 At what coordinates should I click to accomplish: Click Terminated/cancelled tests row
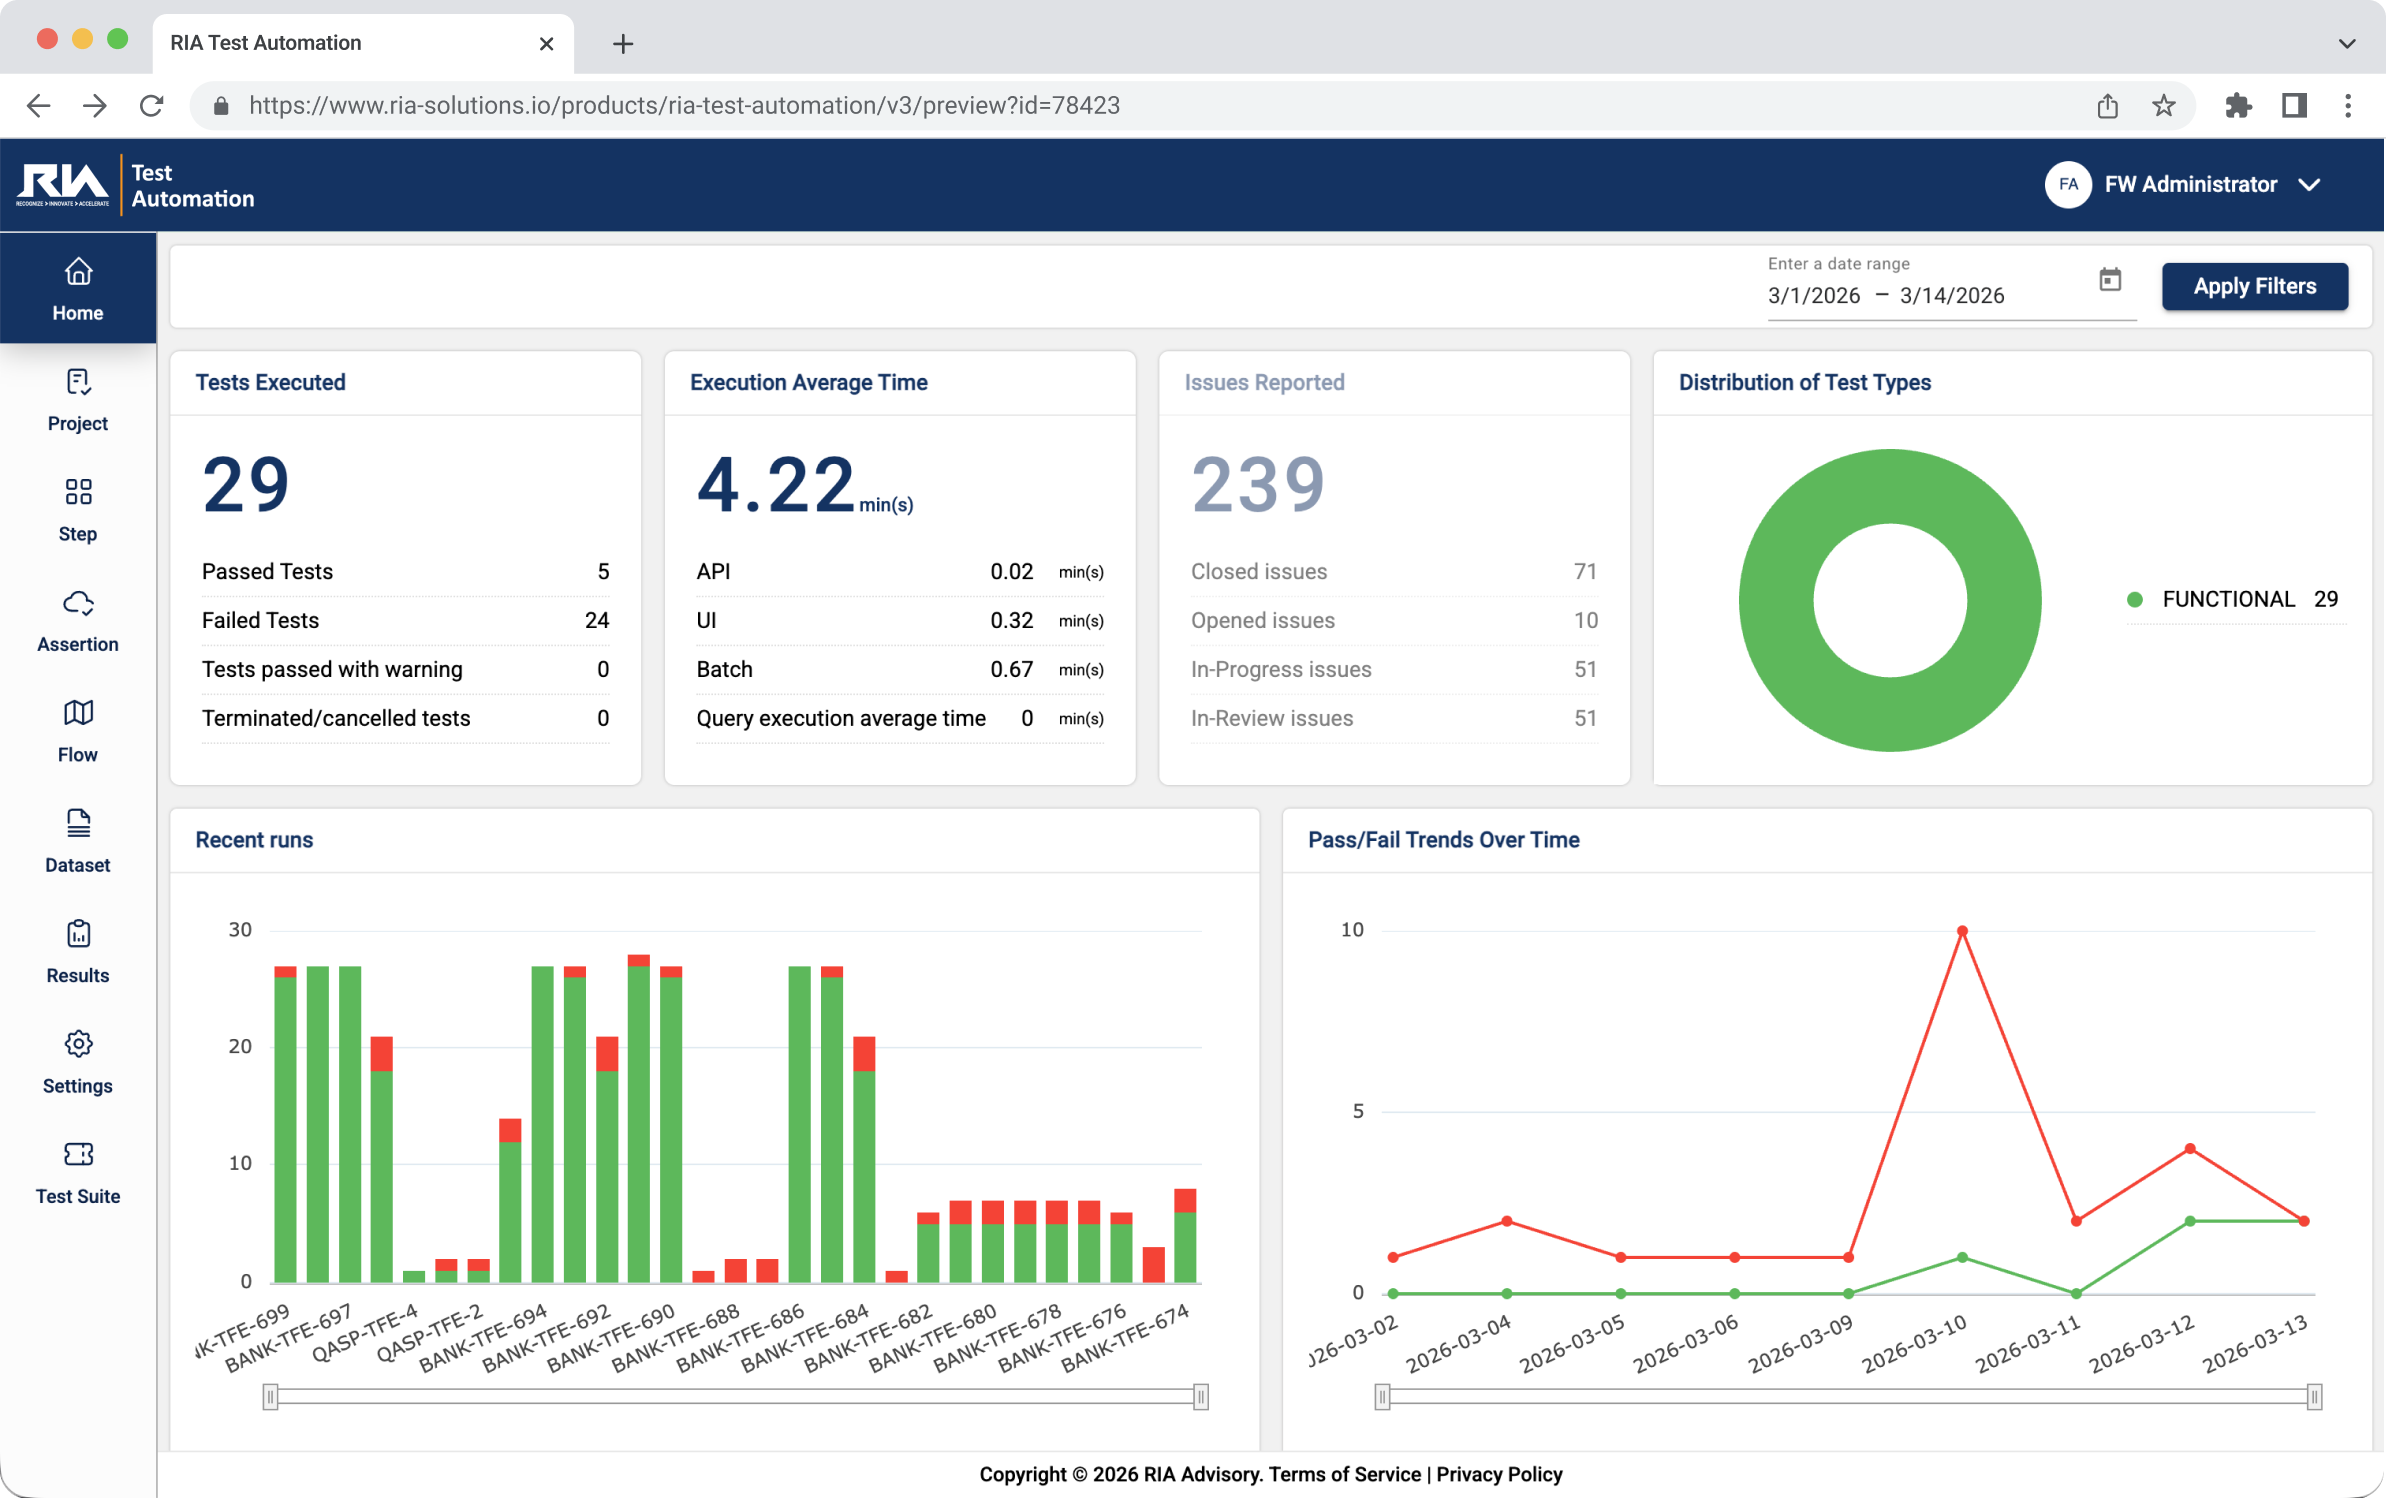pyautogui.click(x=405, y=719)
